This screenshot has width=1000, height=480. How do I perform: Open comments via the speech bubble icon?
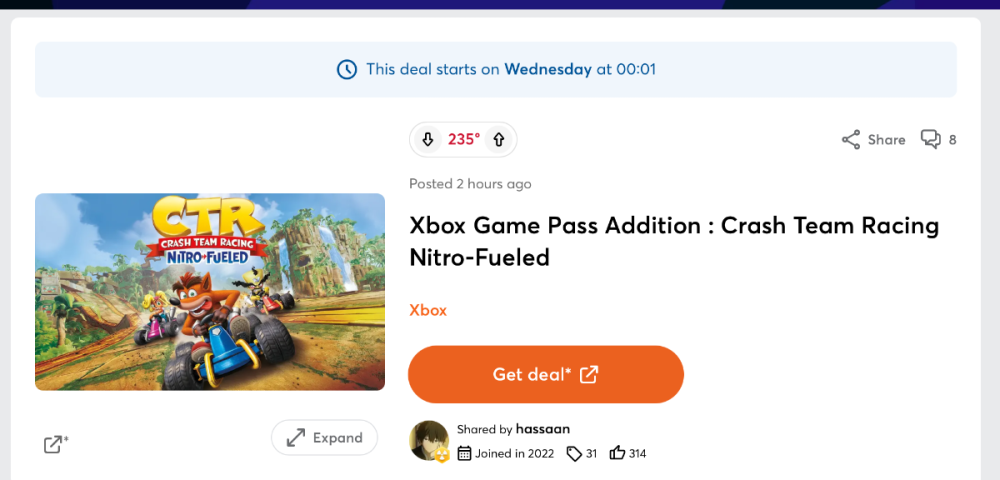[x=930, y=140]
